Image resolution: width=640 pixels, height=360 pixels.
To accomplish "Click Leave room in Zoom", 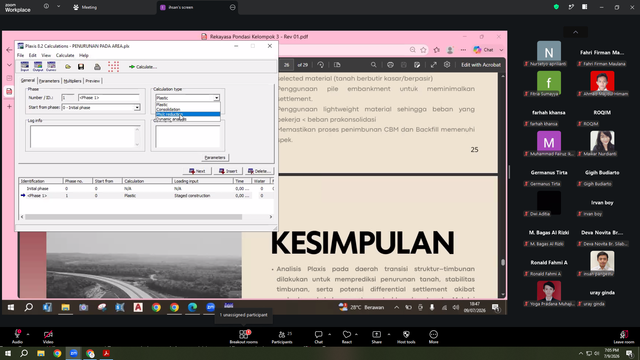I will coord(624,337).
